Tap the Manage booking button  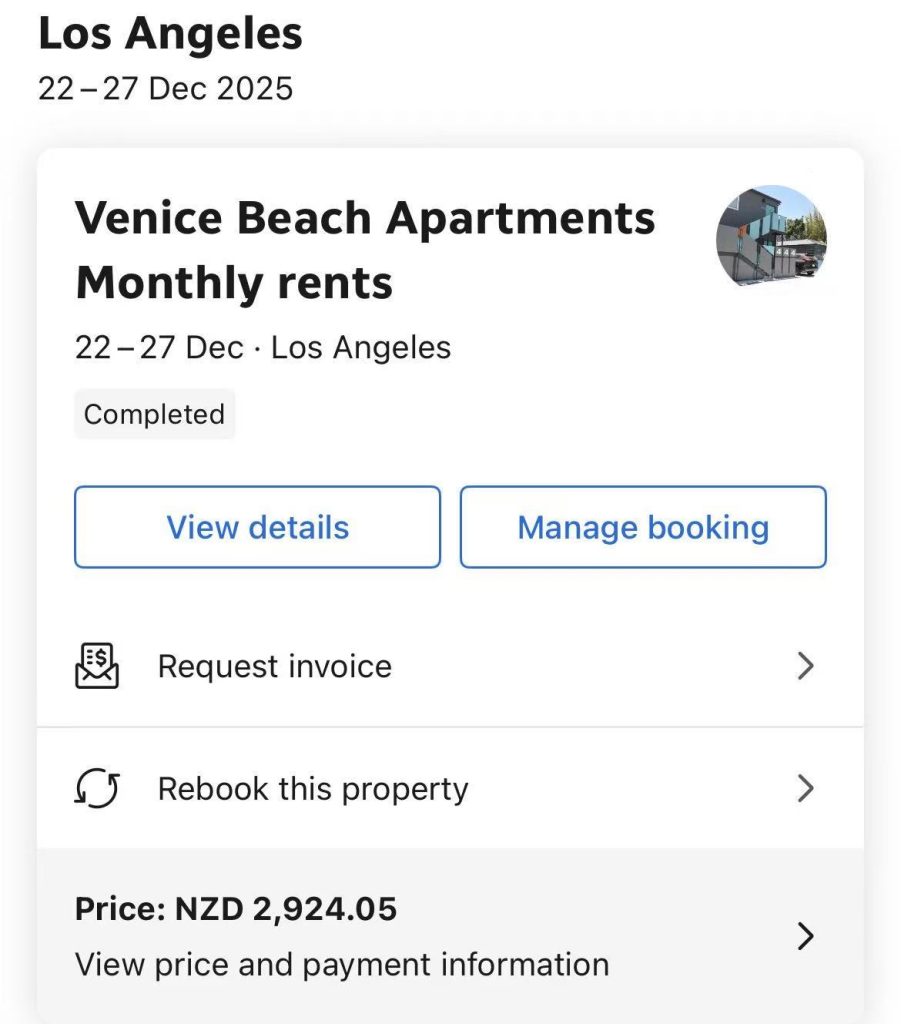(643, 527)
